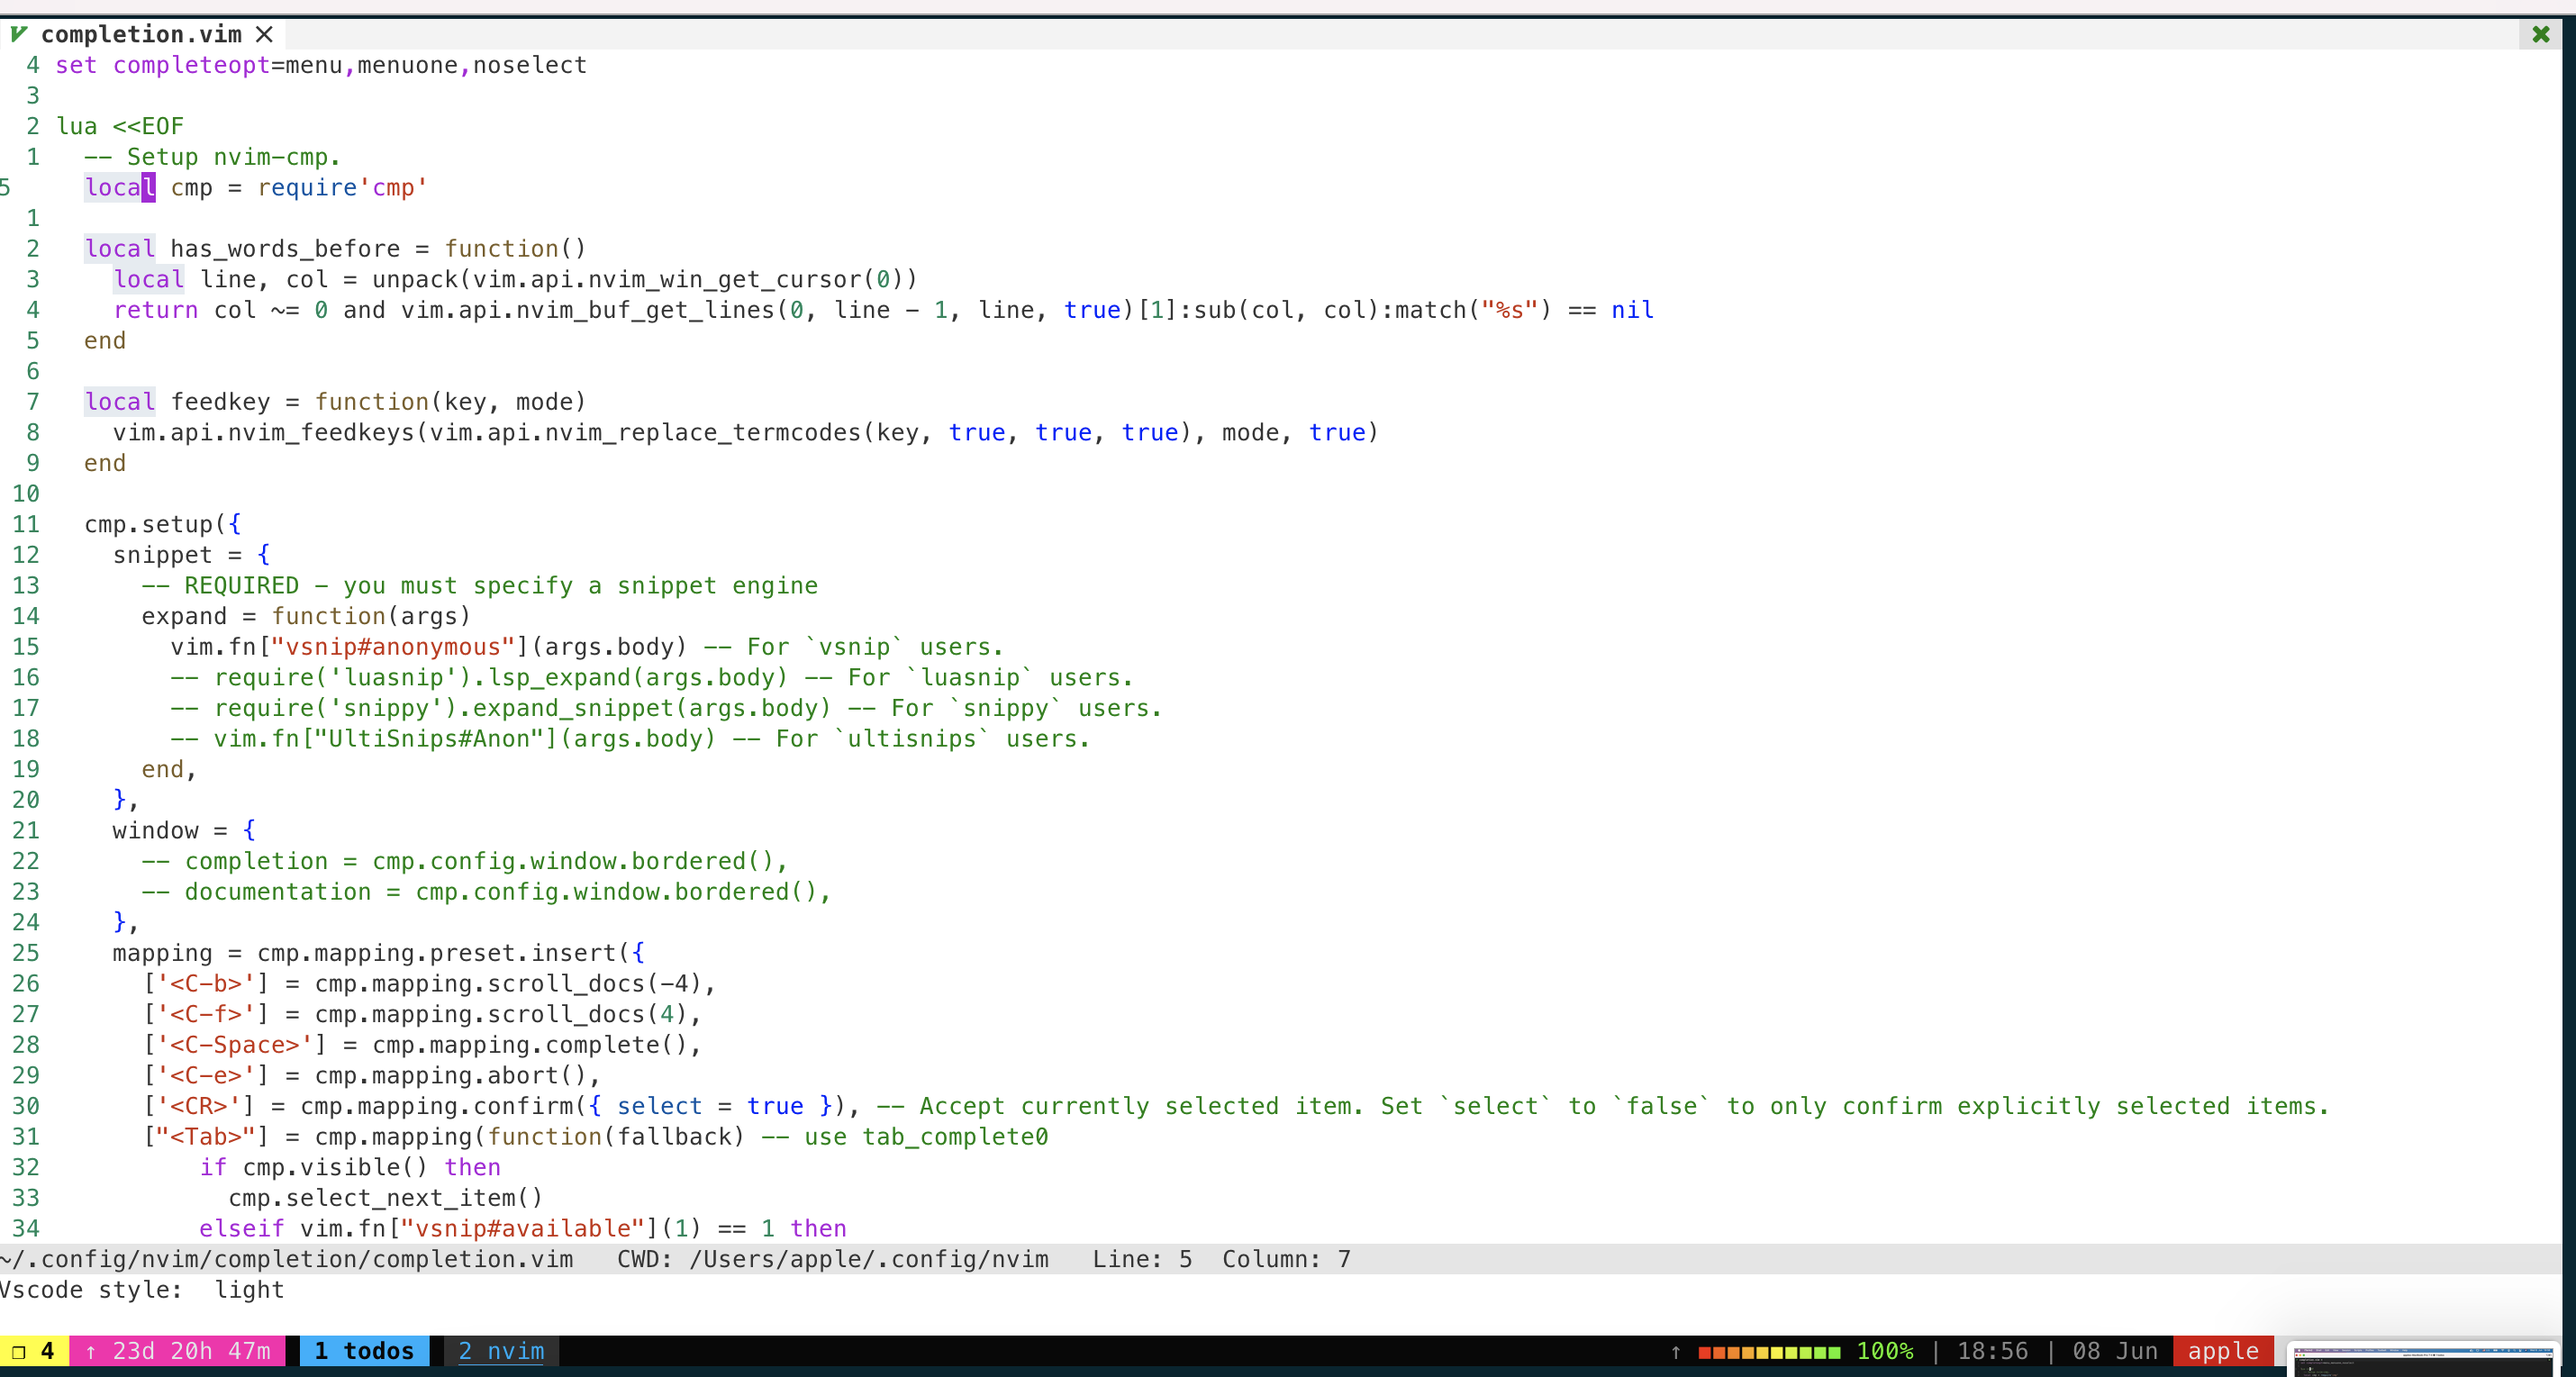Image resolution: width=2576 pixels, height=1377 pixels.
Task: Click the 'Line: 5' statusline indicator
Action: 1141,1259
